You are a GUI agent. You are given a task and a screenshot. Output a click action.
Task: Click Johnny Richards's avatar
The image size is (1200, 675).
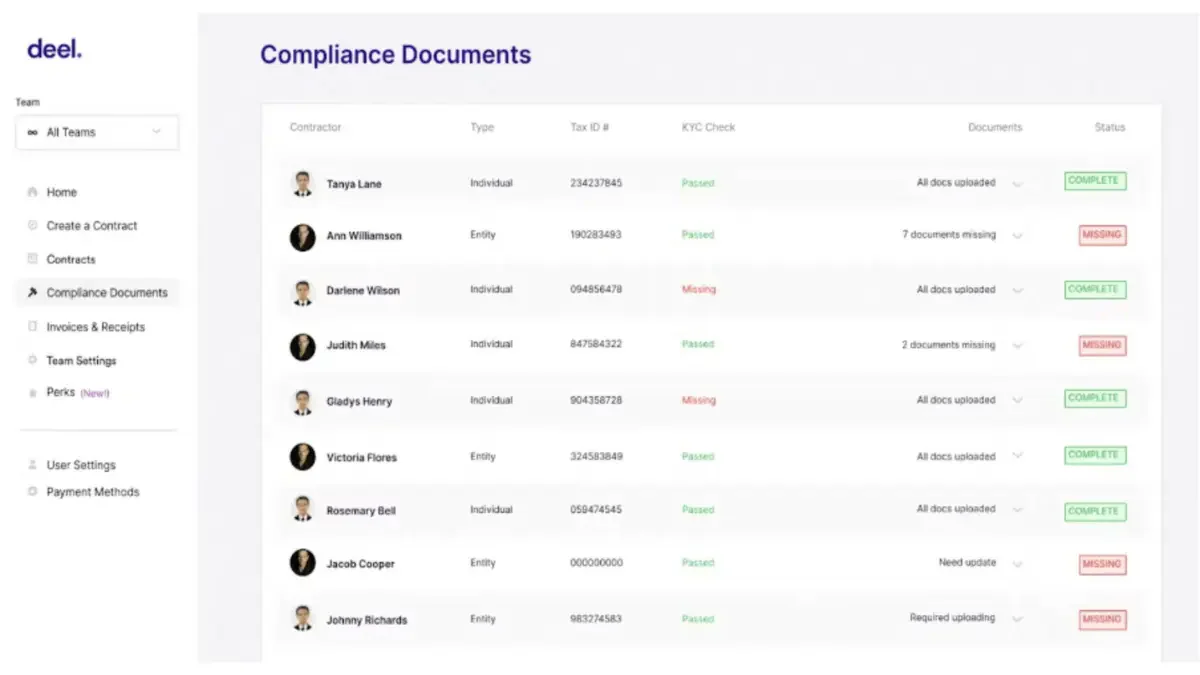[x=302, y=619]
